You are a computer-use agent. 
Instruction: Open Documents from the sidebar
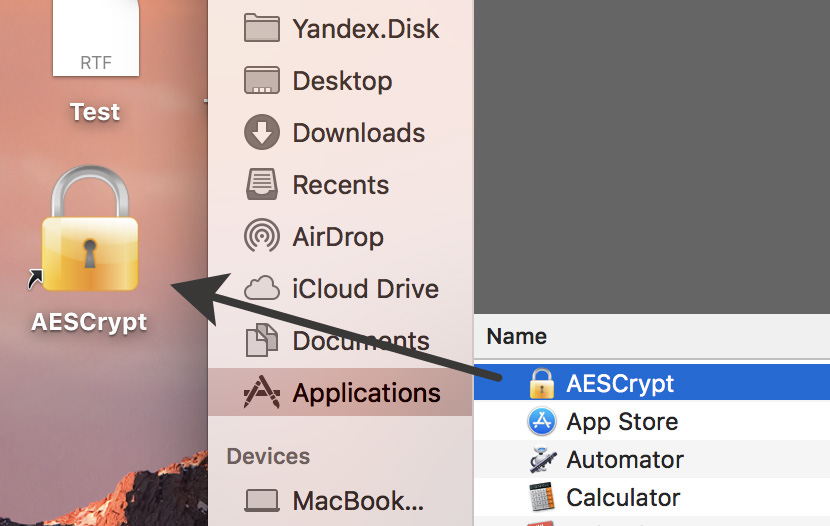pos(360,341)
